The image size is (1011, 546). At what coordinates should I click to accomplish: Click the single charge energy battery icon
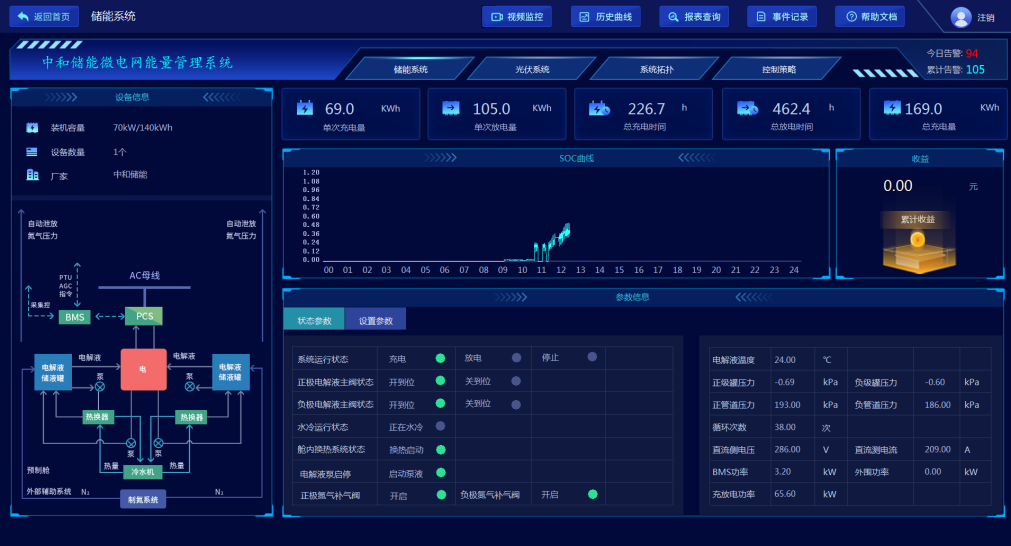(x=305, y=108)
